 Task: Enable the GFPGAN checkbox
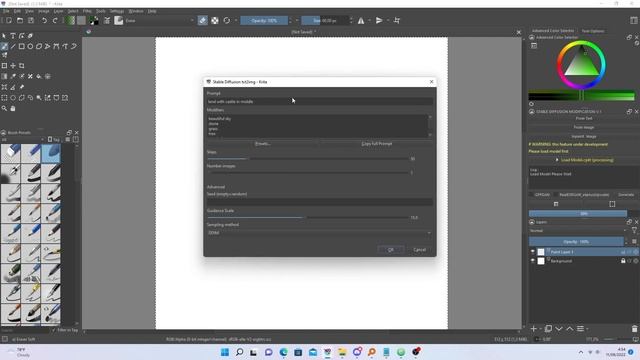click(x=532, y=195)
